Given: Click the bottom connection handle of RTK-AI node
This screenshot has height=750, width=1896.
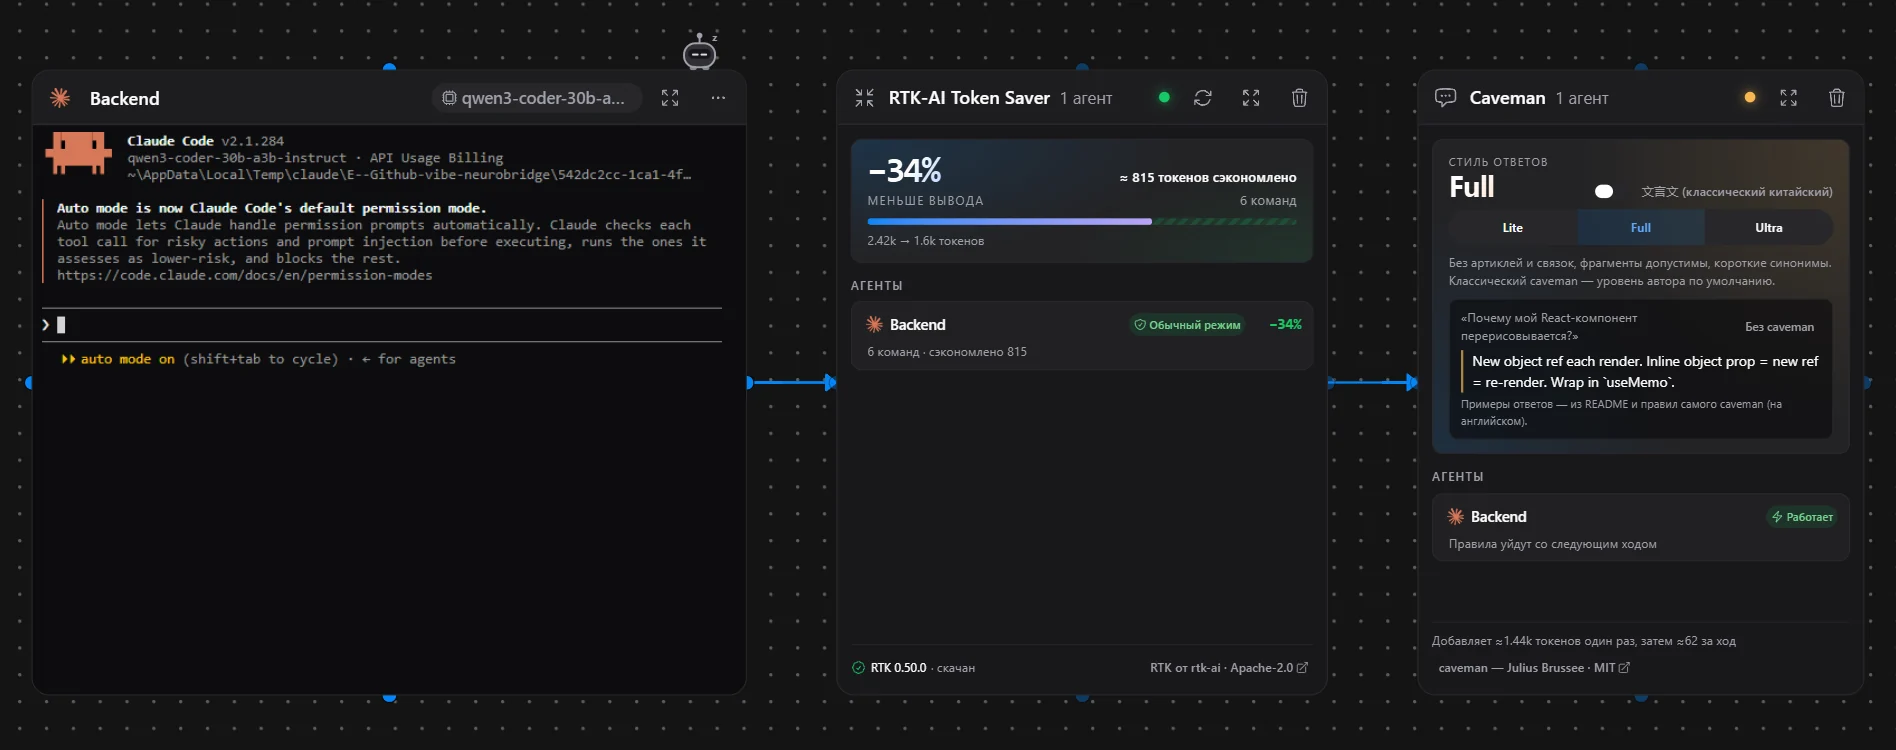Looking at the screenshot, I should point(1082,697).
